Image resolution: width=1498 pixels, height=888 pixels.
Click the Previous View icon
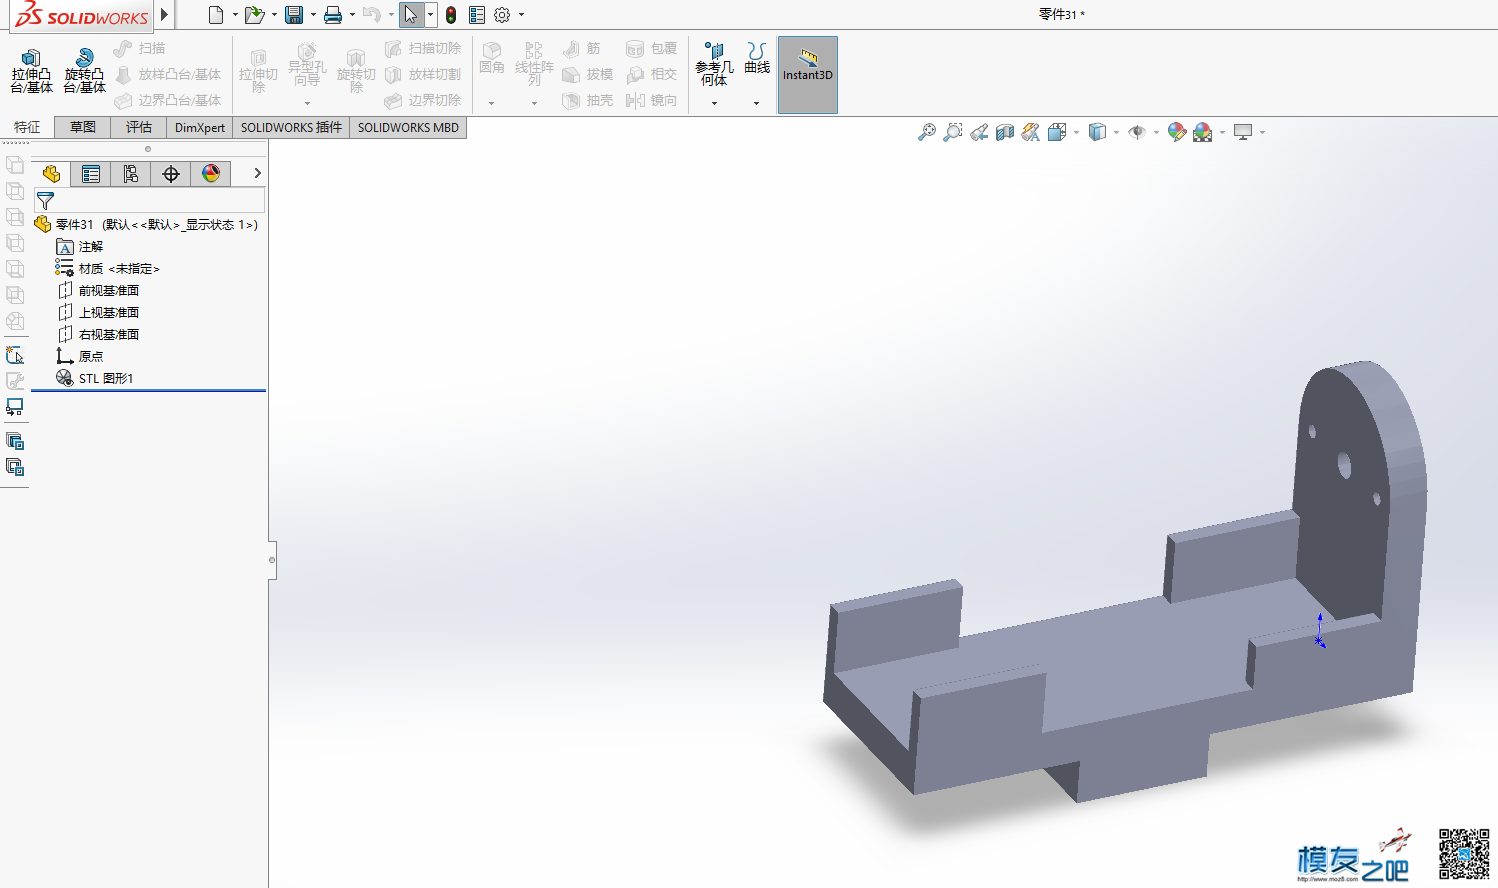point(979,132)
